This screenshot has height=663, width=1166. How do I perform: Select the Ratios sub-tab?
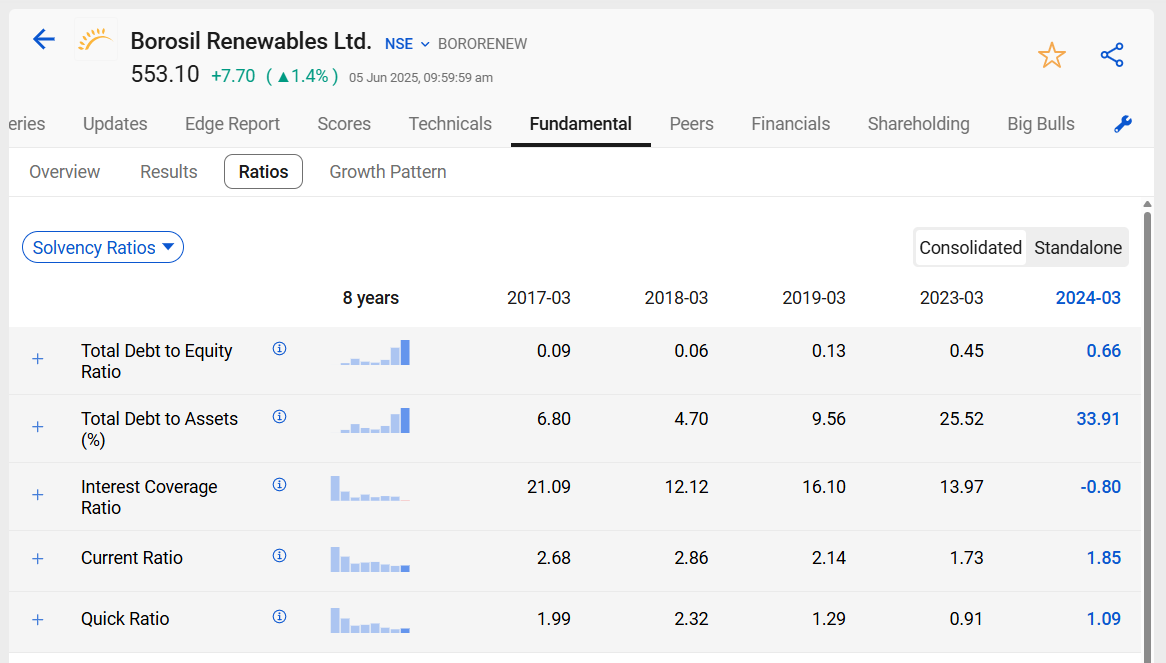[x=263, y=172]
